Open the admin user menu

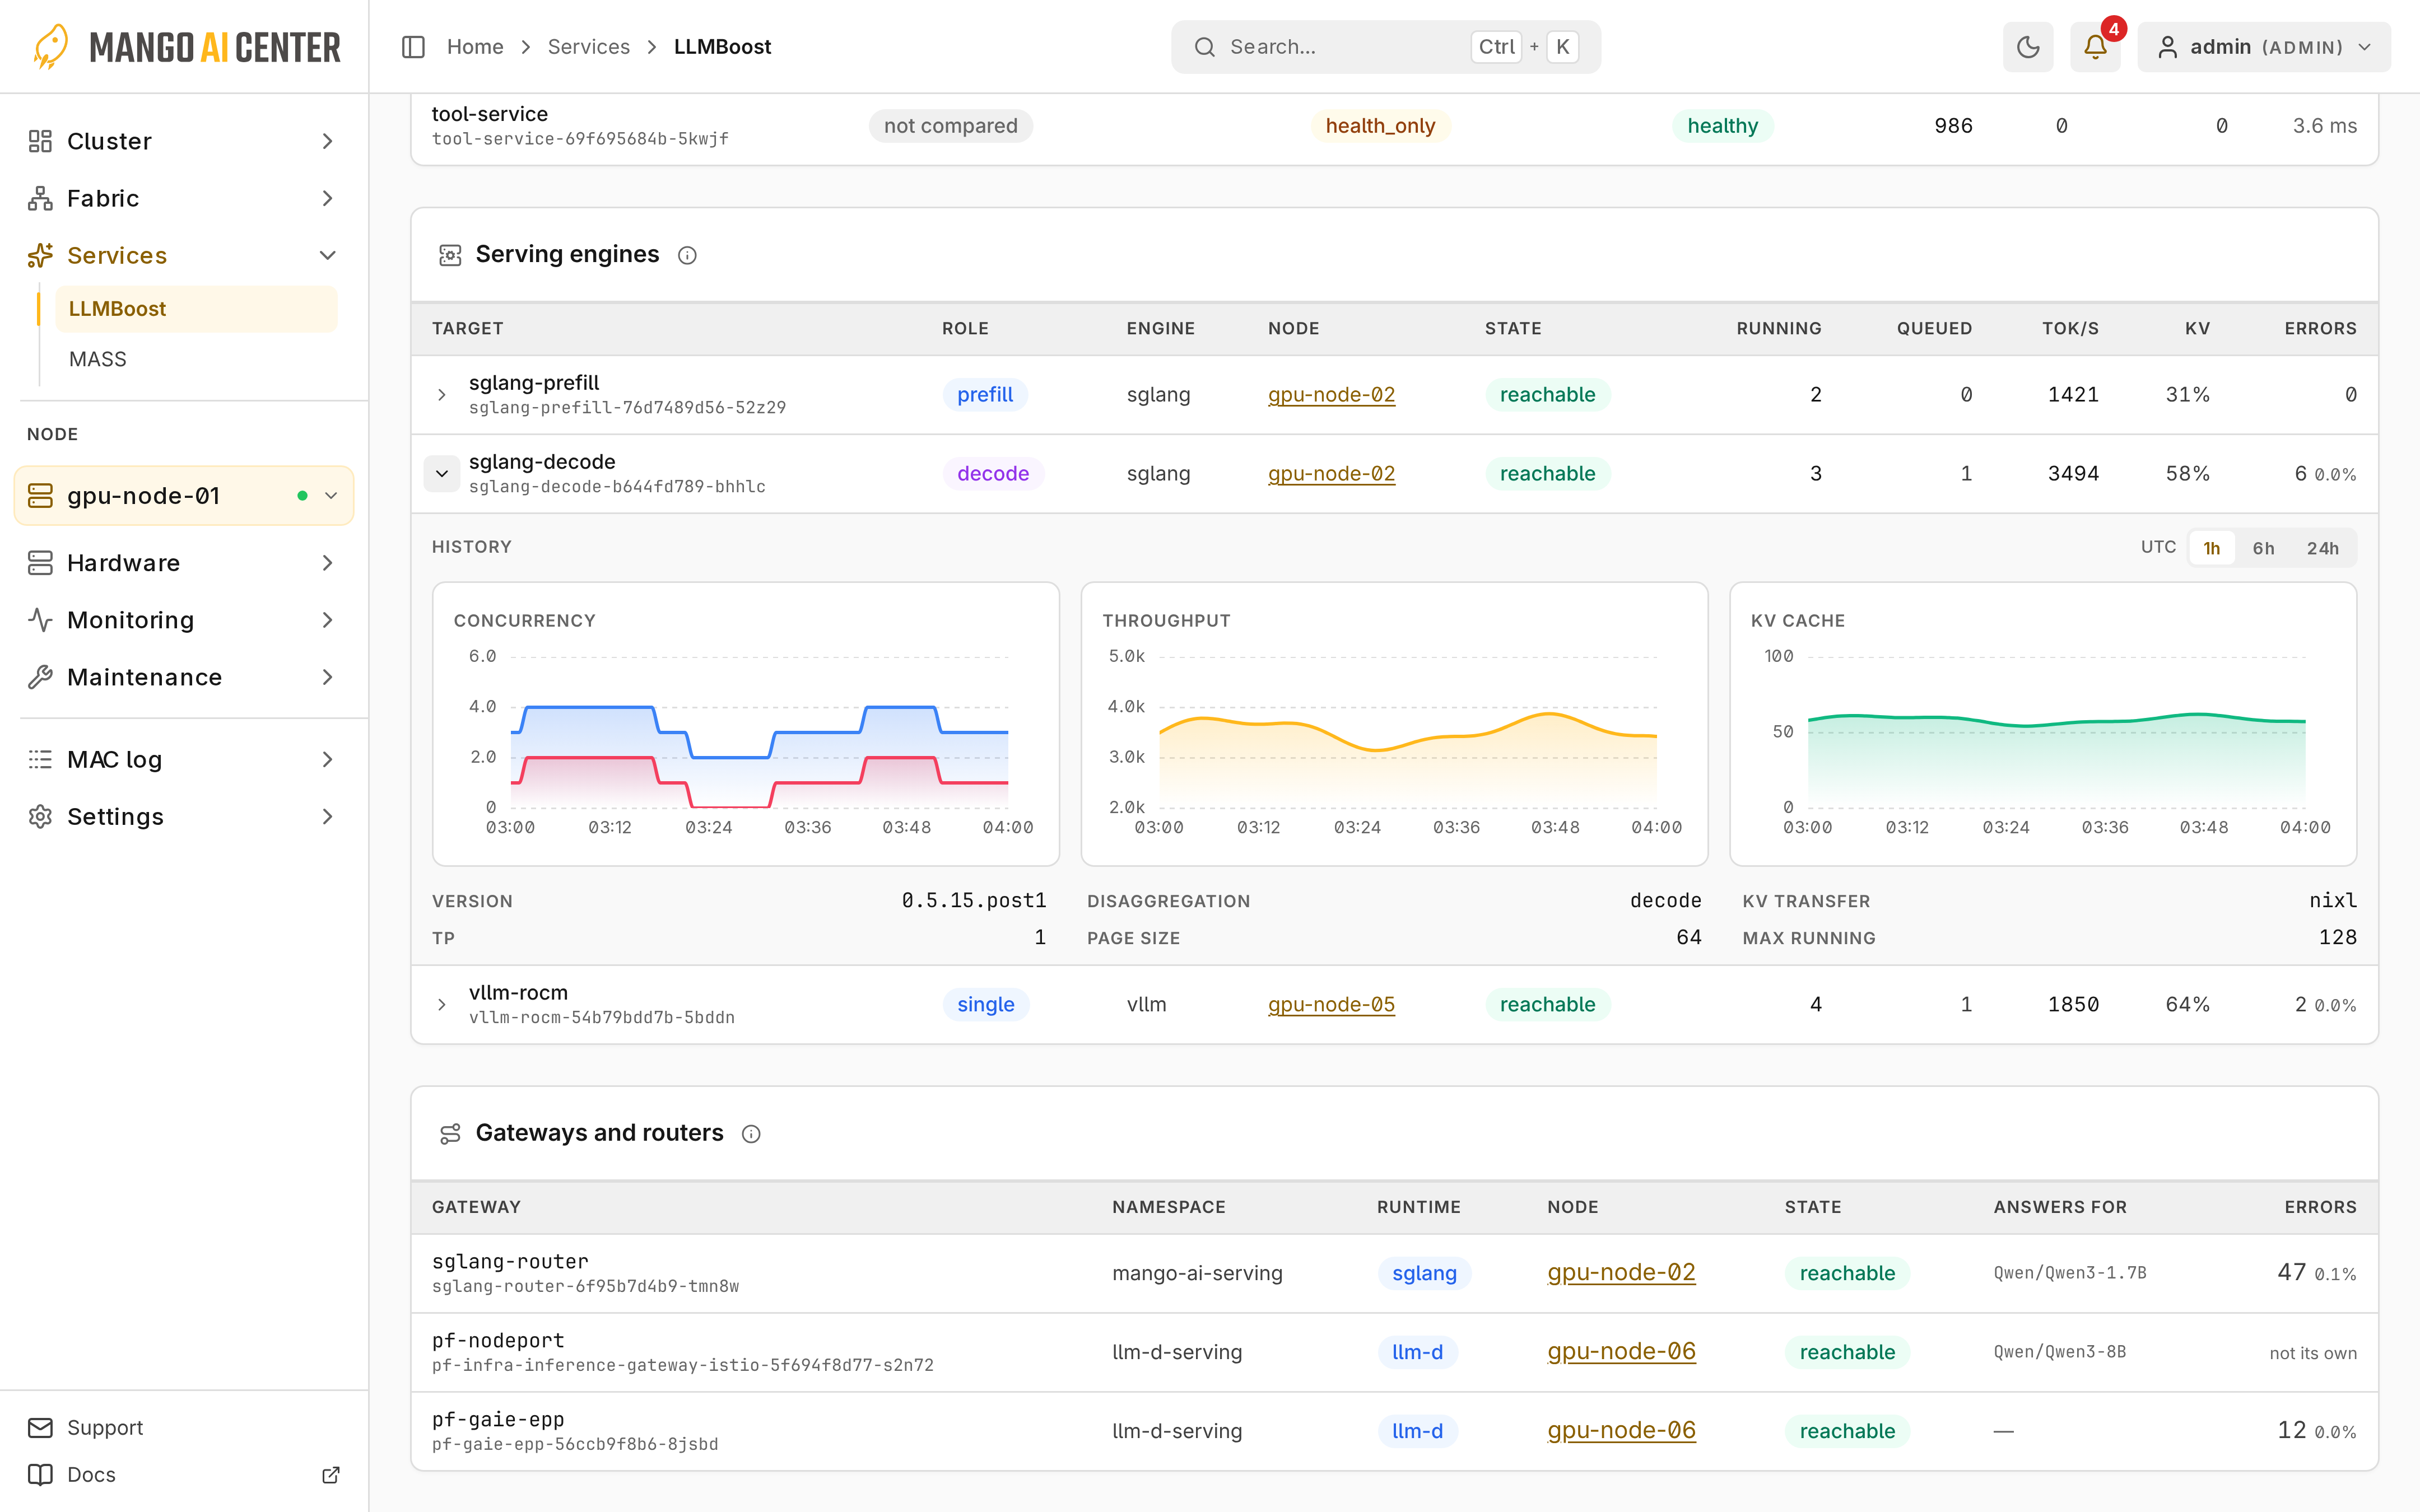point(2264,47)
